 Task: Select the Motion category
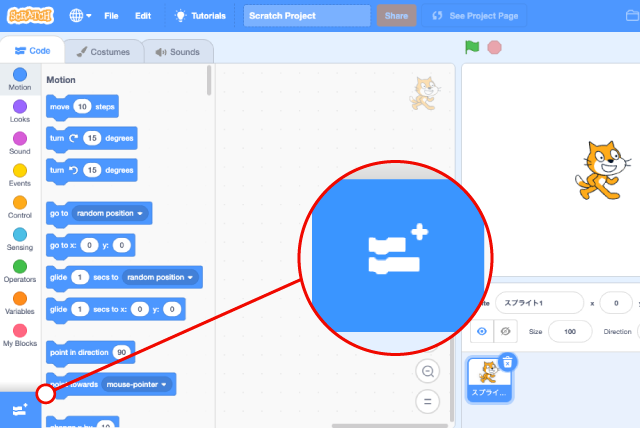[20, 79]
